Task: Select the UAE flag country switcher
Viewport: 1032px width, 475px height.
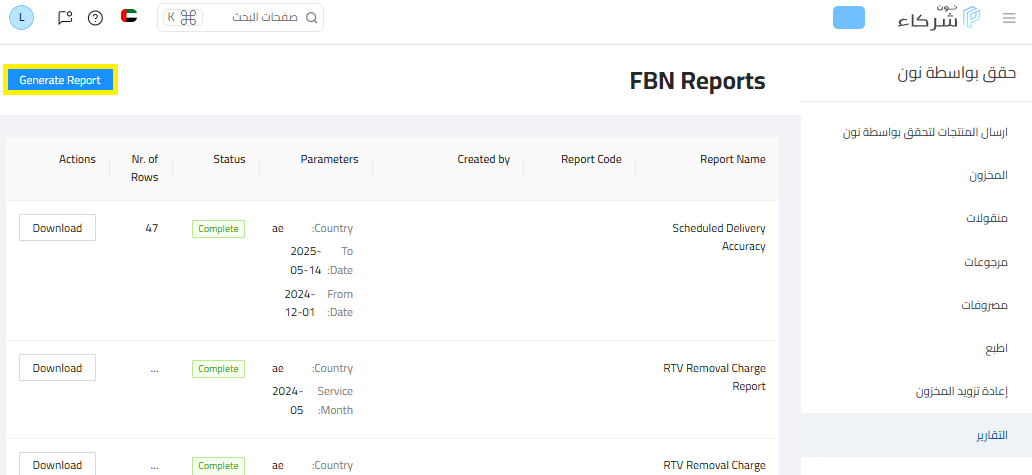Action: (129, 16)
